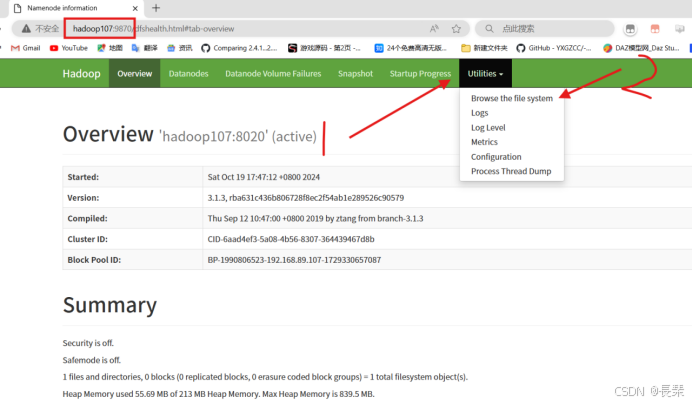Click the Started timestamp value

[x=263, y=177]
